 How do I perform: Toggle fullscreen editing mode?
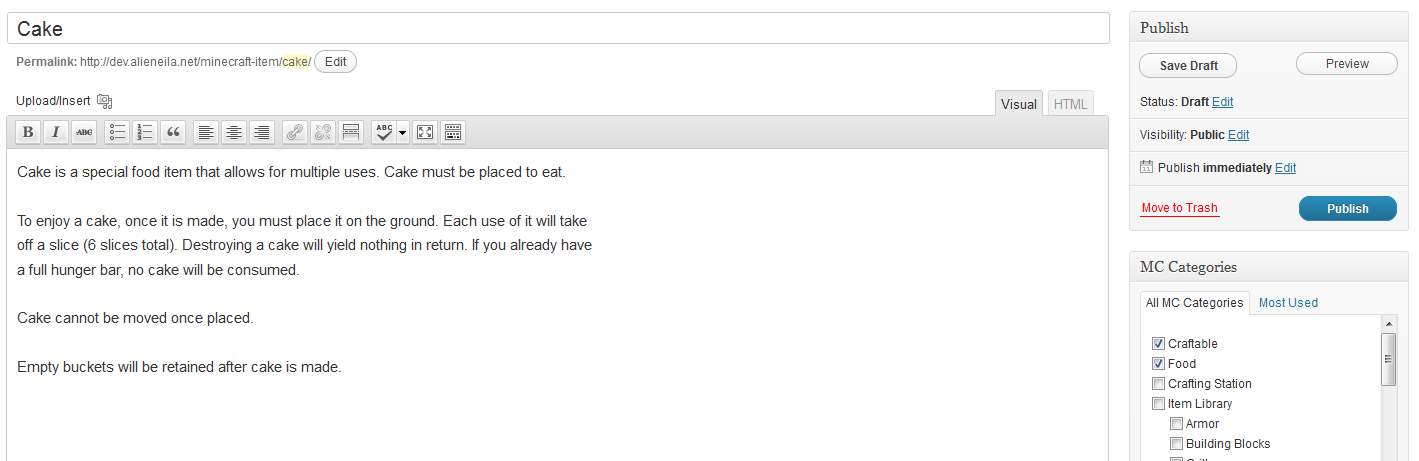click(x=424, y=132)
